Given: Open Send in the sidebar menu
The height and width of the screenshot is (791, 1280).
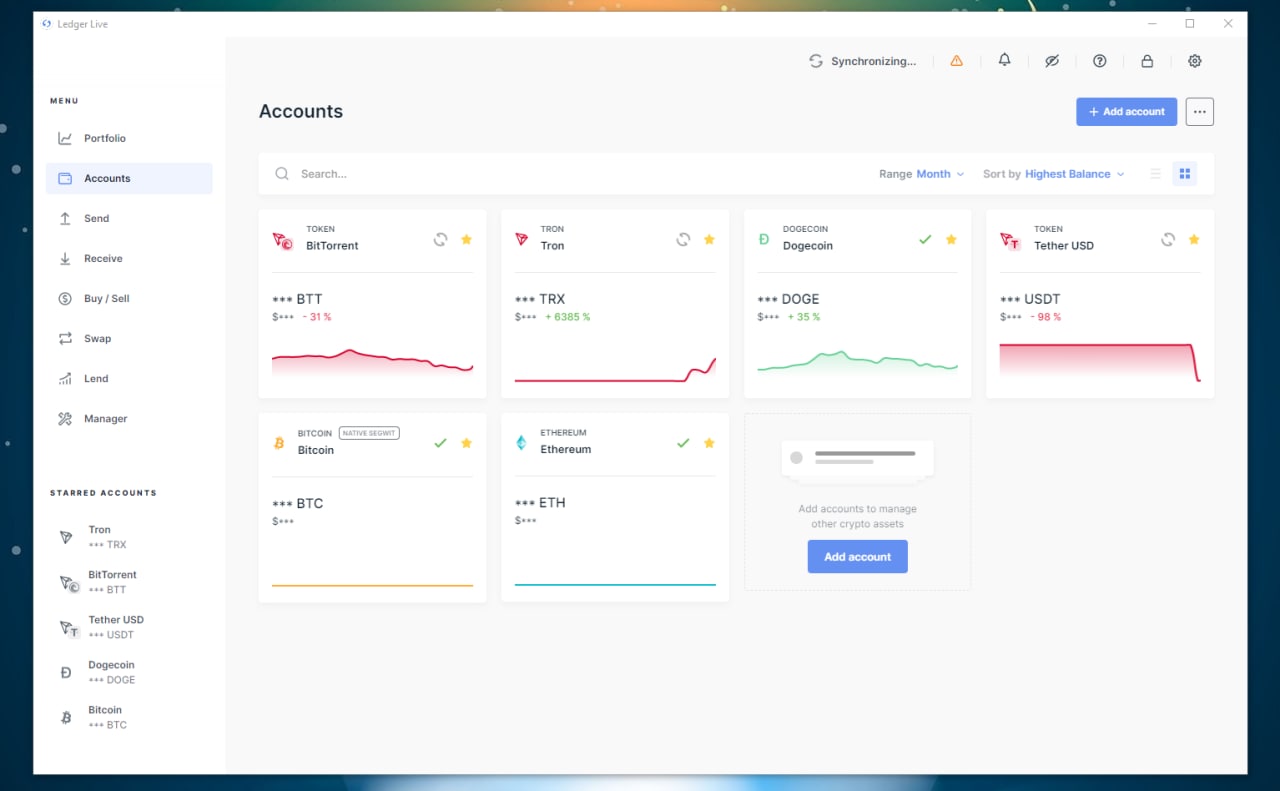Looking at the screenshot, I should 129,218.
